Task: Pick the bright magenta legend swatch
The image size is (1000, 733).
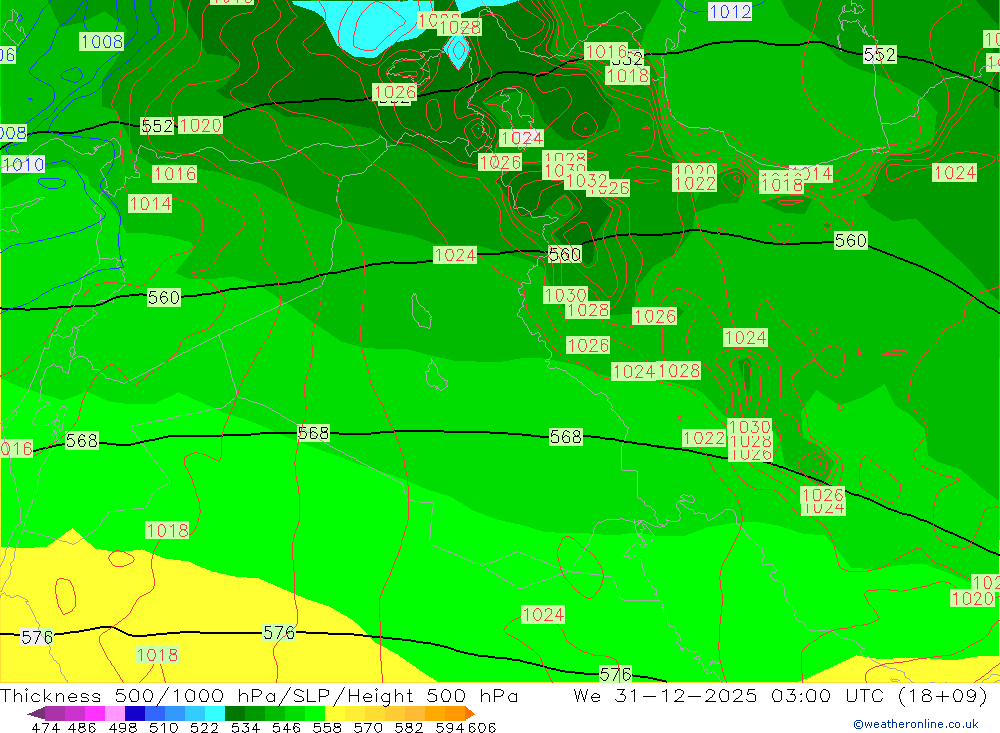Action: (94, 713)
